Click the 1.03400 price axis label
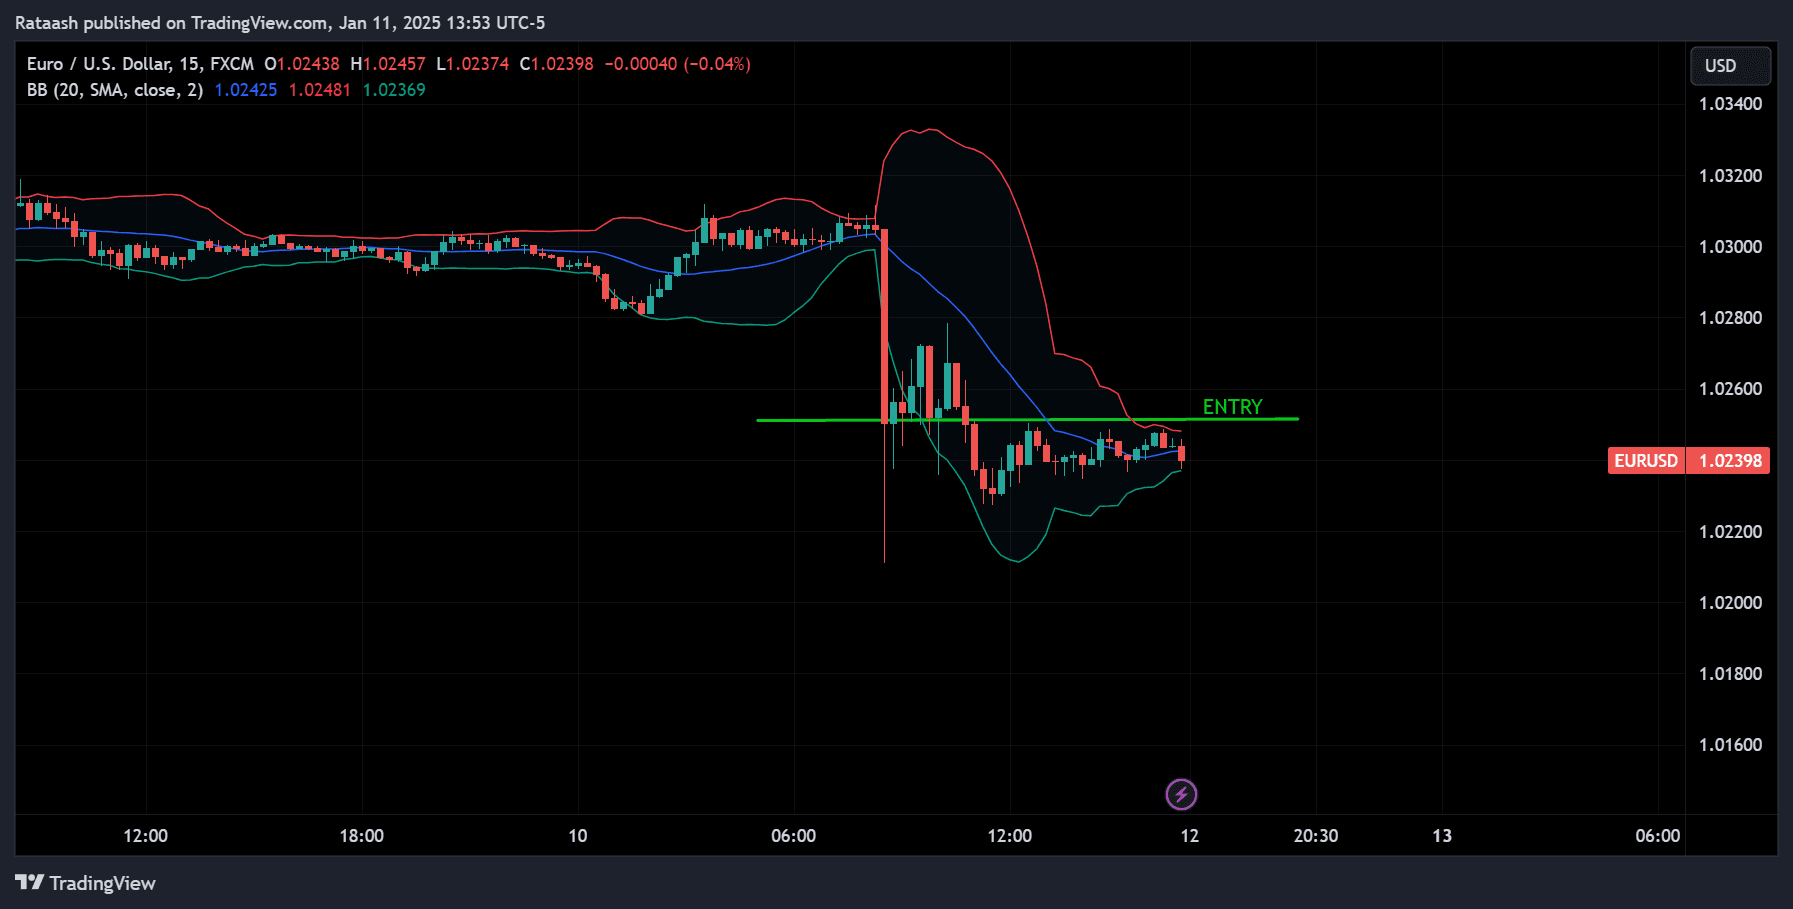The width and height of the screenshot is (1793, 909). click(1731, 104)
